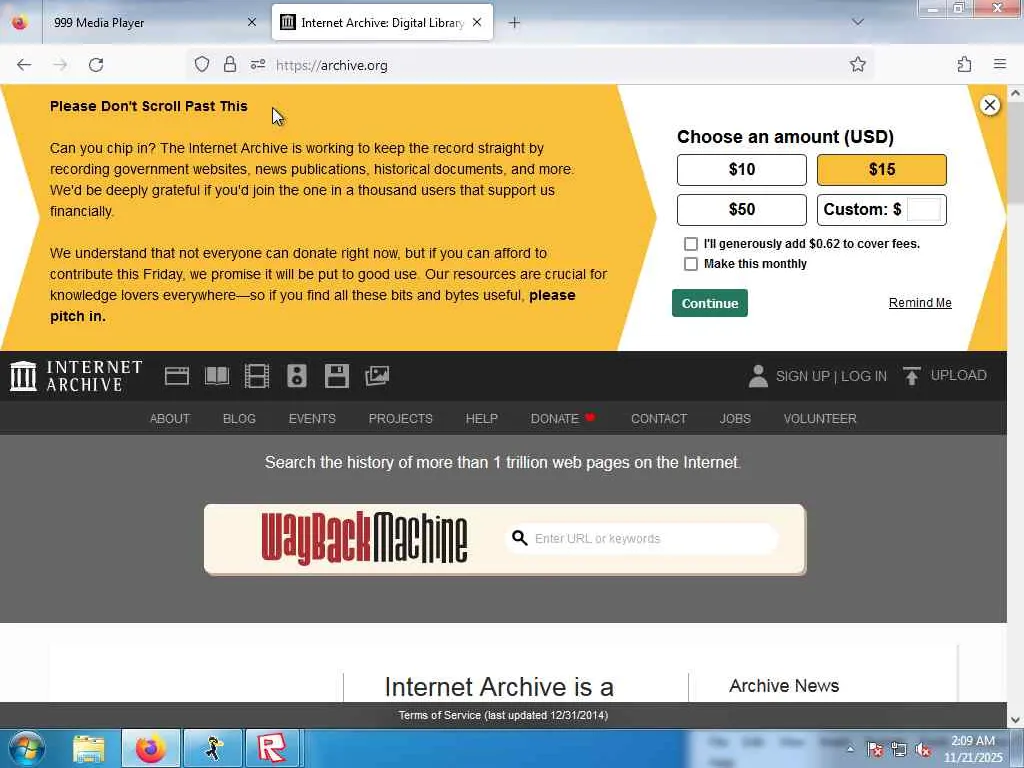This screenshot has height=768, width=1024.
Task: Select the $10 donation amount
Action: click(742, 170)
